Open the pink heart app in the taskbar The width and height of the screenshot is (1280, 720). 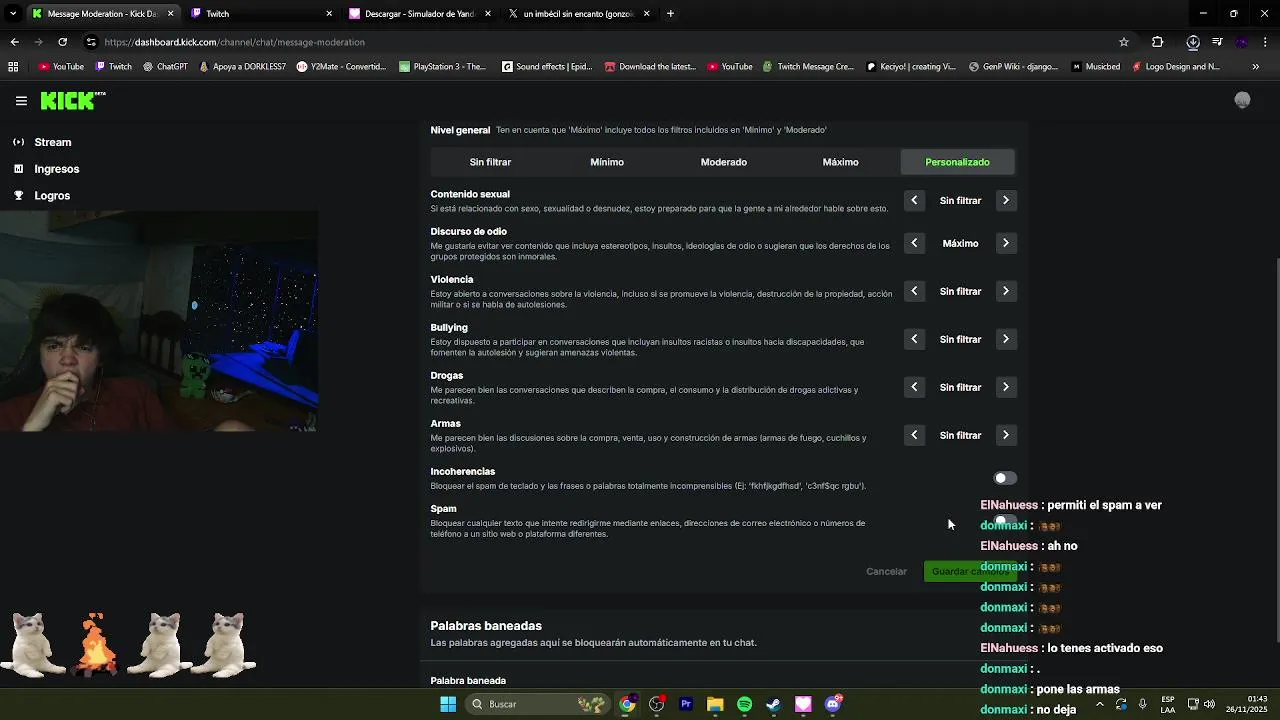[803, 704]
